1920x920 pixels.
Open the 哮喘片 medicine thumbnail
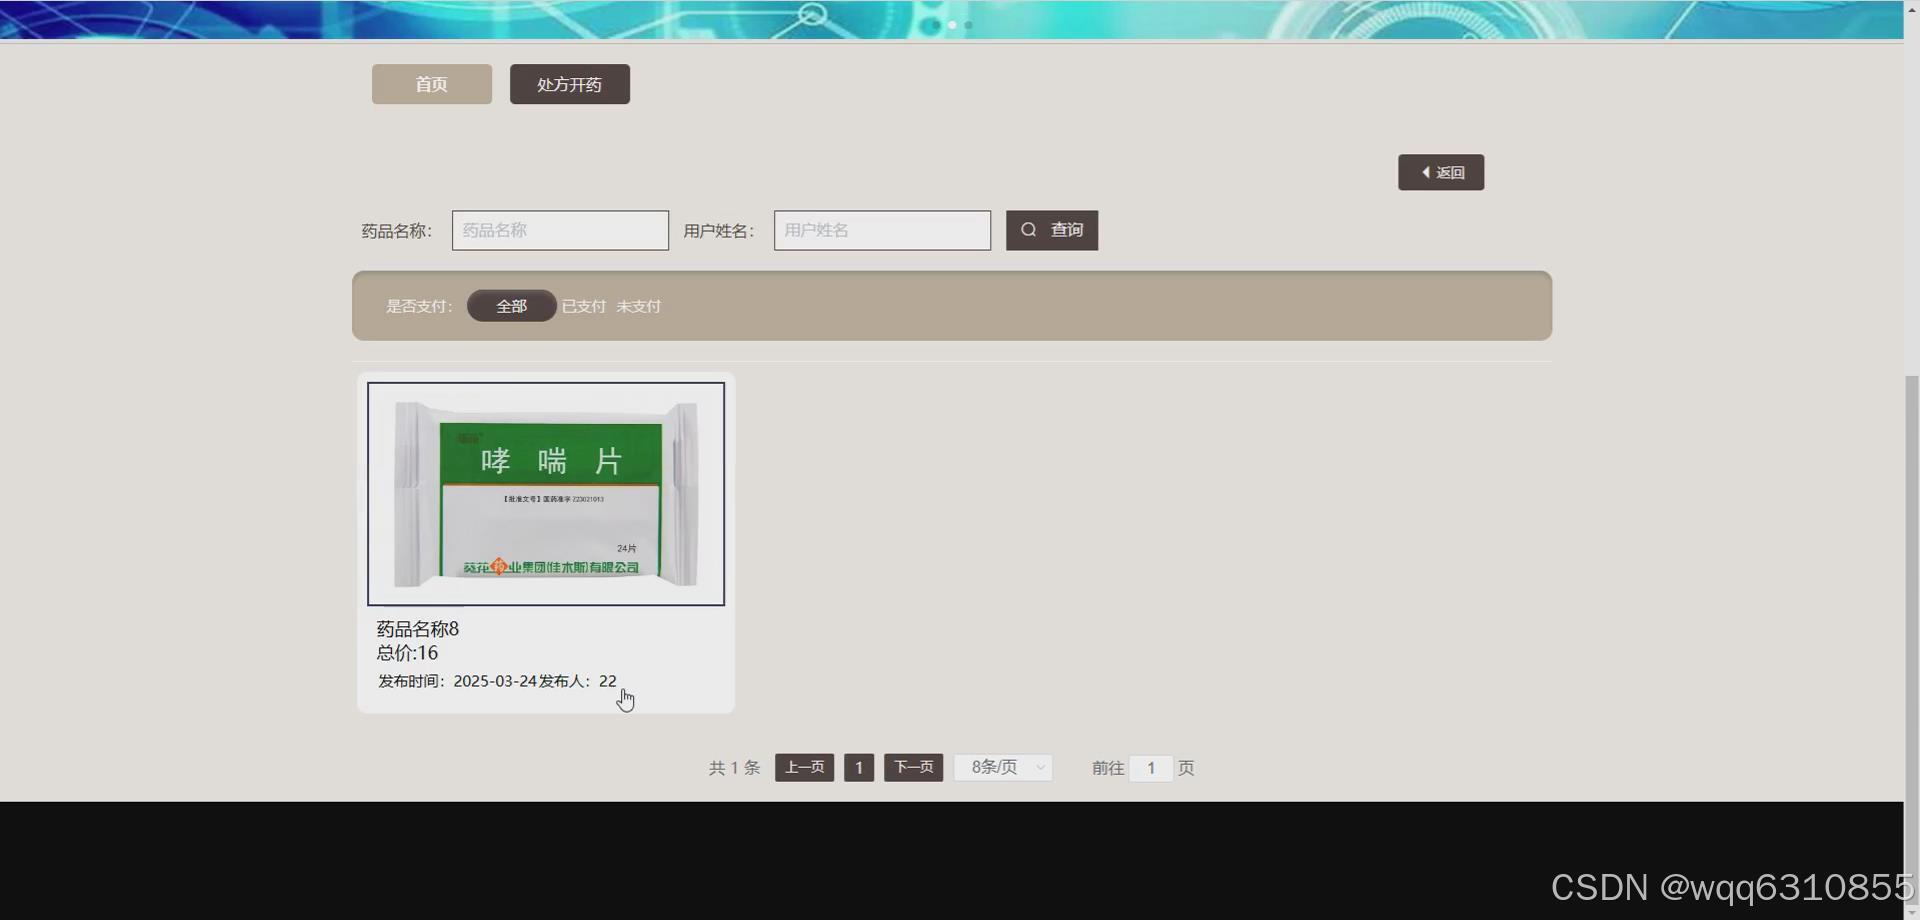pyautogui.click(x=545, y=493)
